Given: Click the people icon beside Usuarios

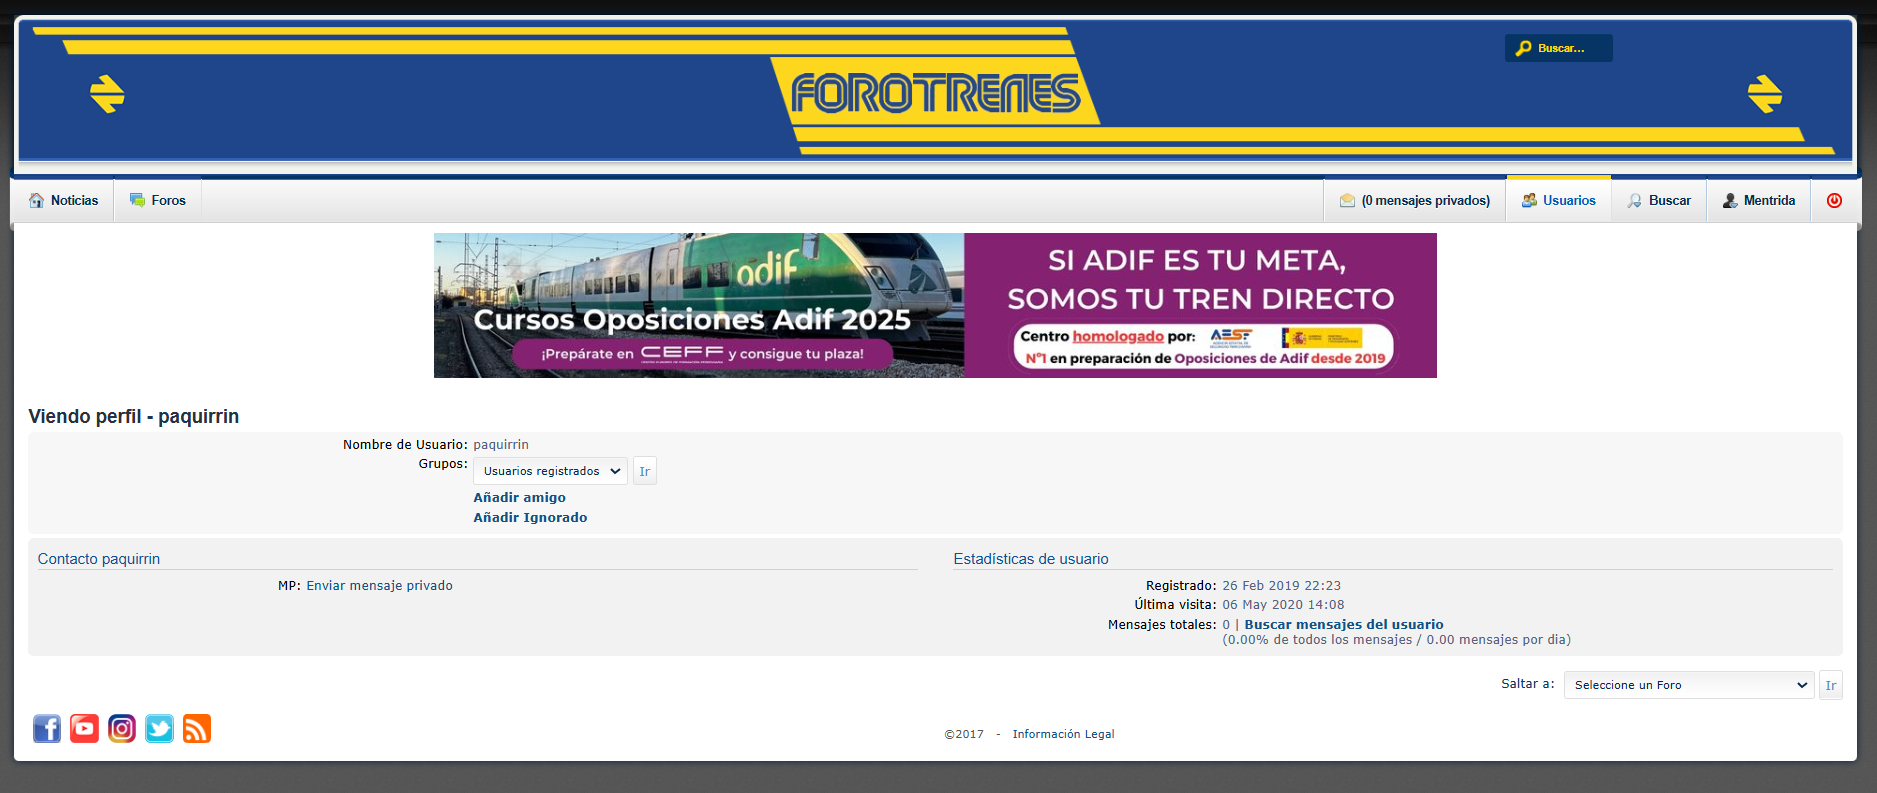Looking at the screenshot, I should pos(1529,200).
